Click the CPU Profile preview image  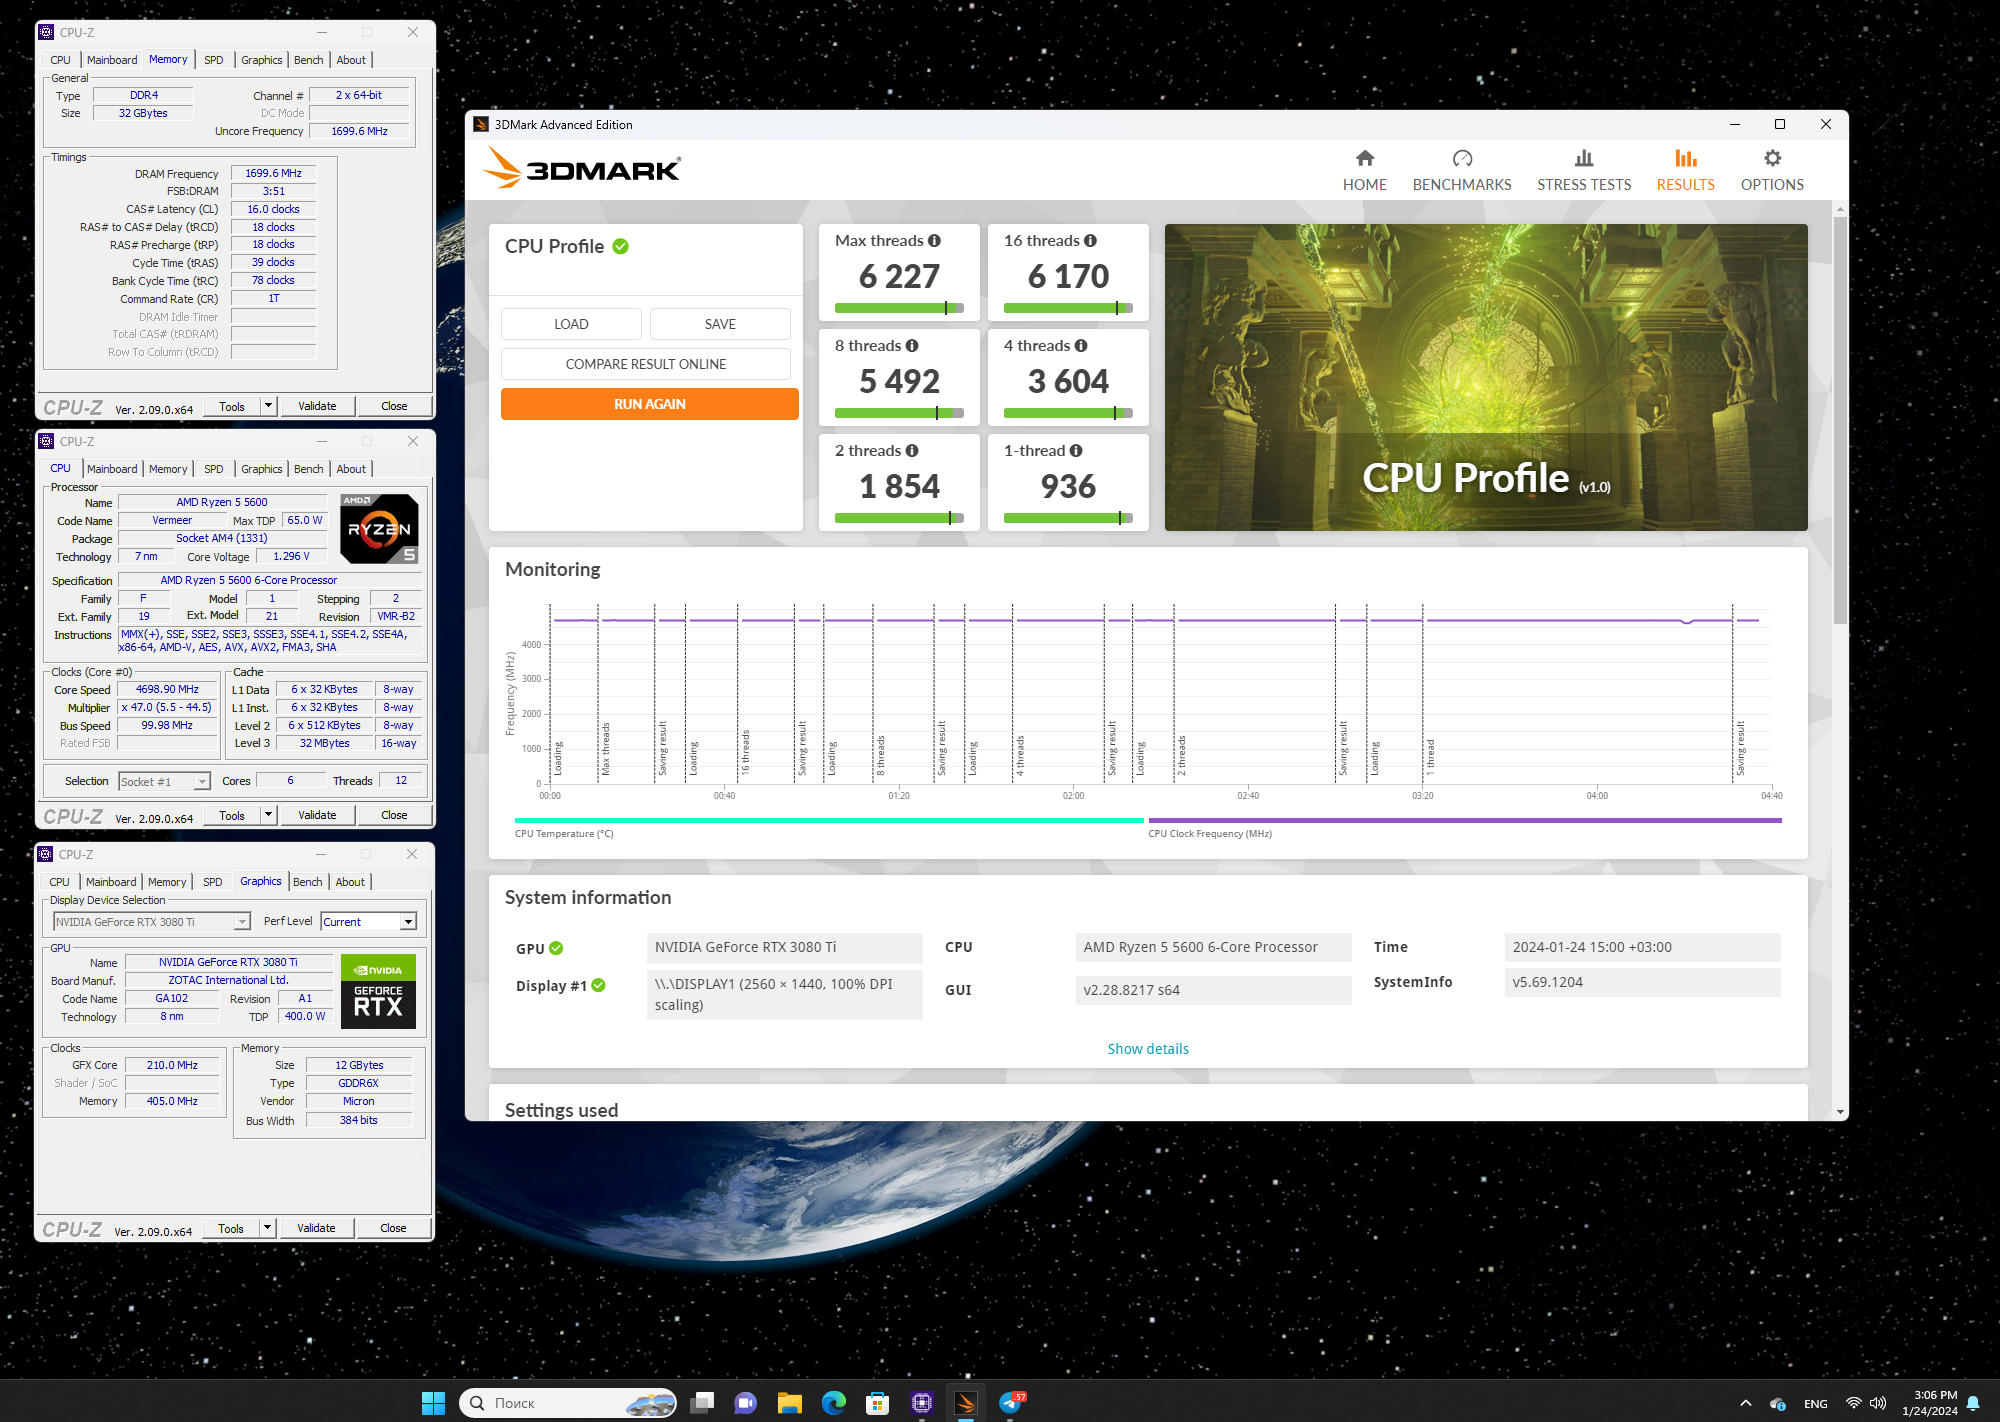point(1486,377)
